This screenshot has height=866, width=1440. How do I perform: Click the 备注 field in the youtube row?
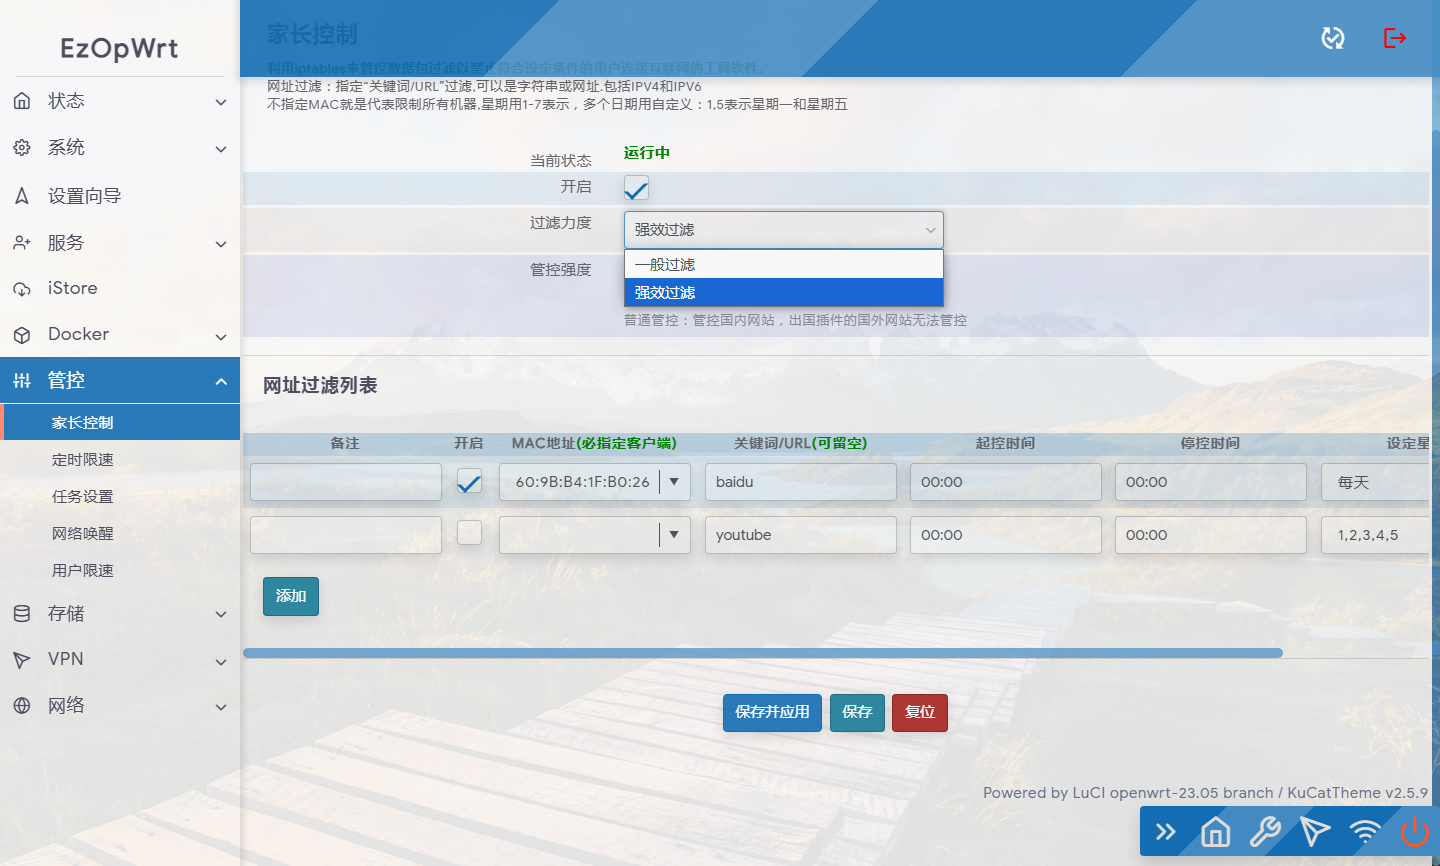pos(346,535)
